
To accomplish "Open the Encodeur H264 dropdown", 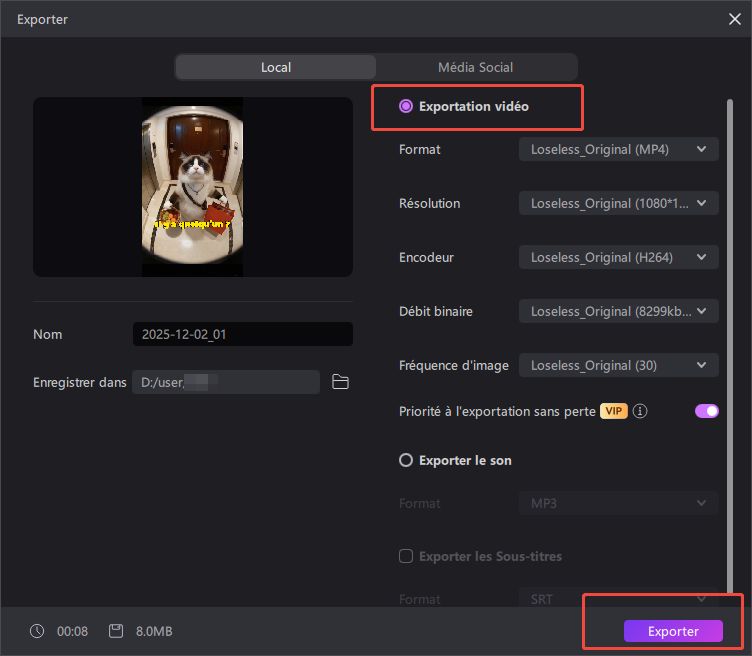I will pyautogui.click(x=618, y=257).
